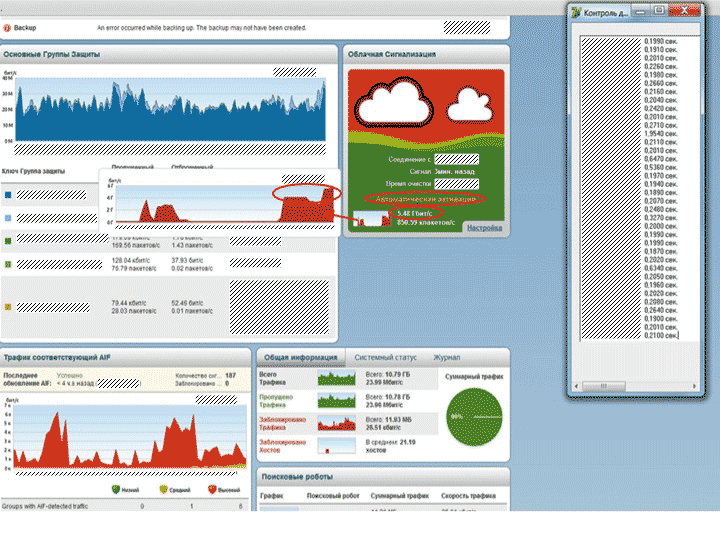Image resolution: width=720 pixels, height=540 pixels.
Task: Click the В среднем: 21.19 хостов value
Action: tap(390, 446)
